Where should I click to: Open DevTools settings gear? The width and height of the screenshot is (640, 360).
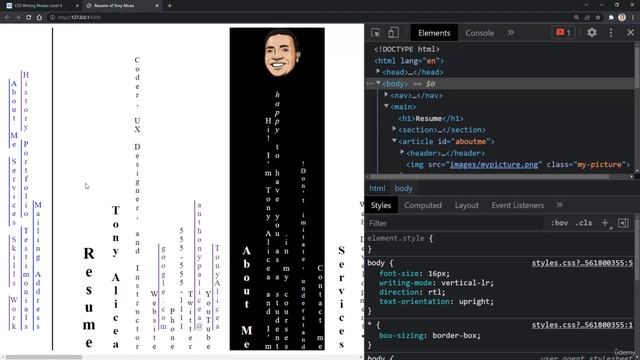click(591, 33)
